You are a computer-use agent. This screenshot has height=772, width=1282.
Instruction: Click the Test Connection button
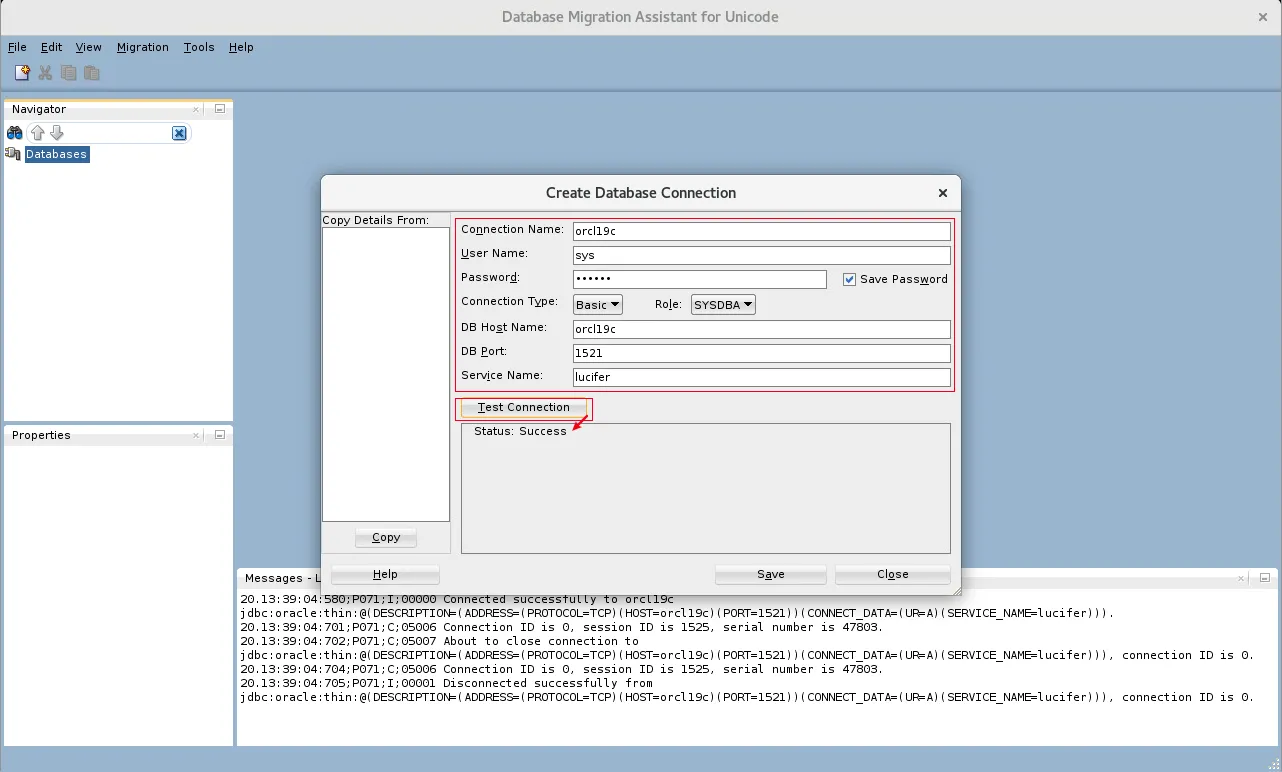click(x=523, y=408)
